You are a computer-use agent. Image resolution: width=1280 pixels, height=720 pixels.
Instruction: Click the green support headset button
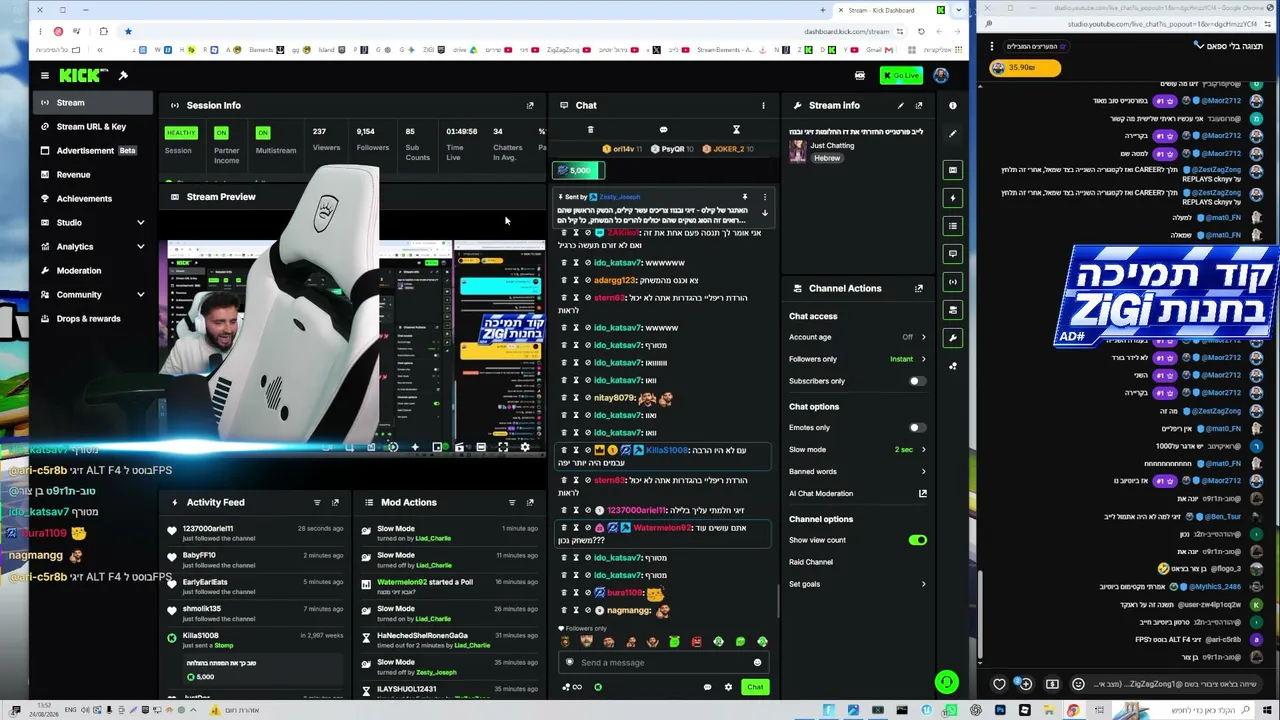pyautogui.click(x=946, y=683)
